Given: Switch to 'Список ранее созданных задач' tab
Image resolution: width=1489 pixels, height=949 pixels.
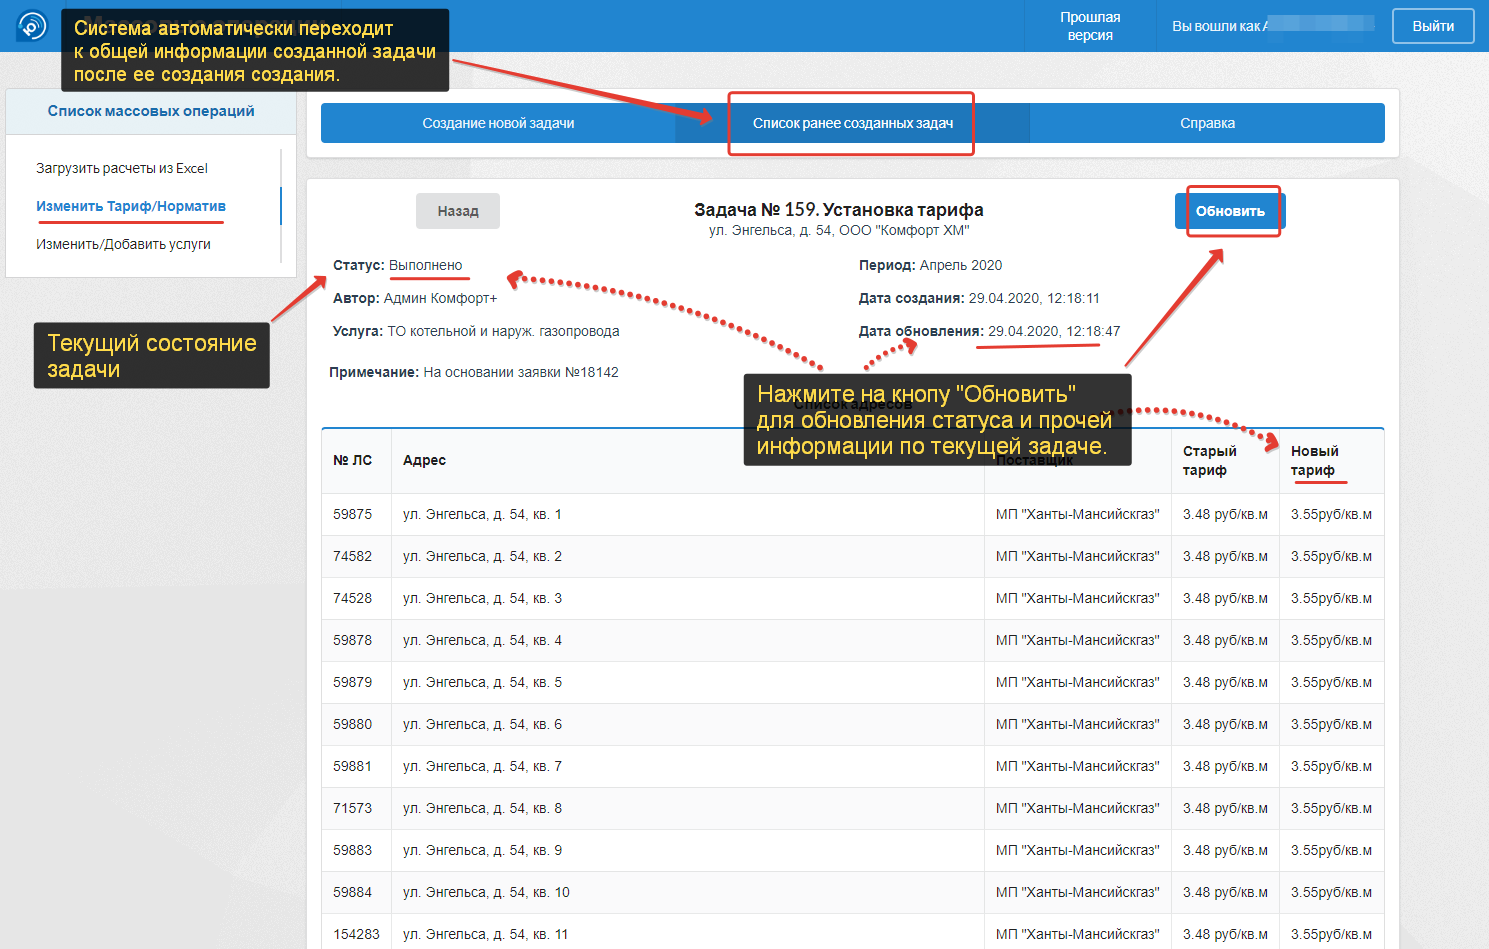Looking at the screenshot, I should click(x=852, y=123).
